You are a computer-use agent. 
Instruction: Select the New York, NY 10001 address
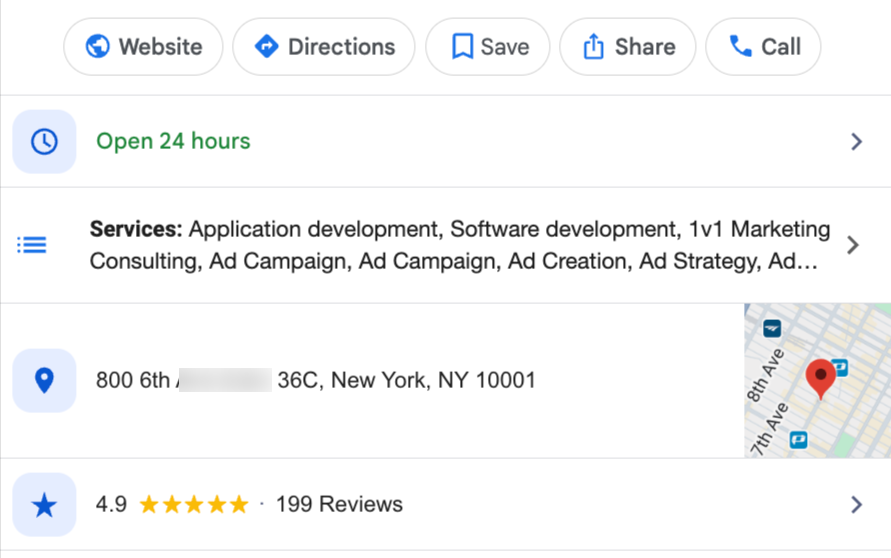[x=433, y=380]
